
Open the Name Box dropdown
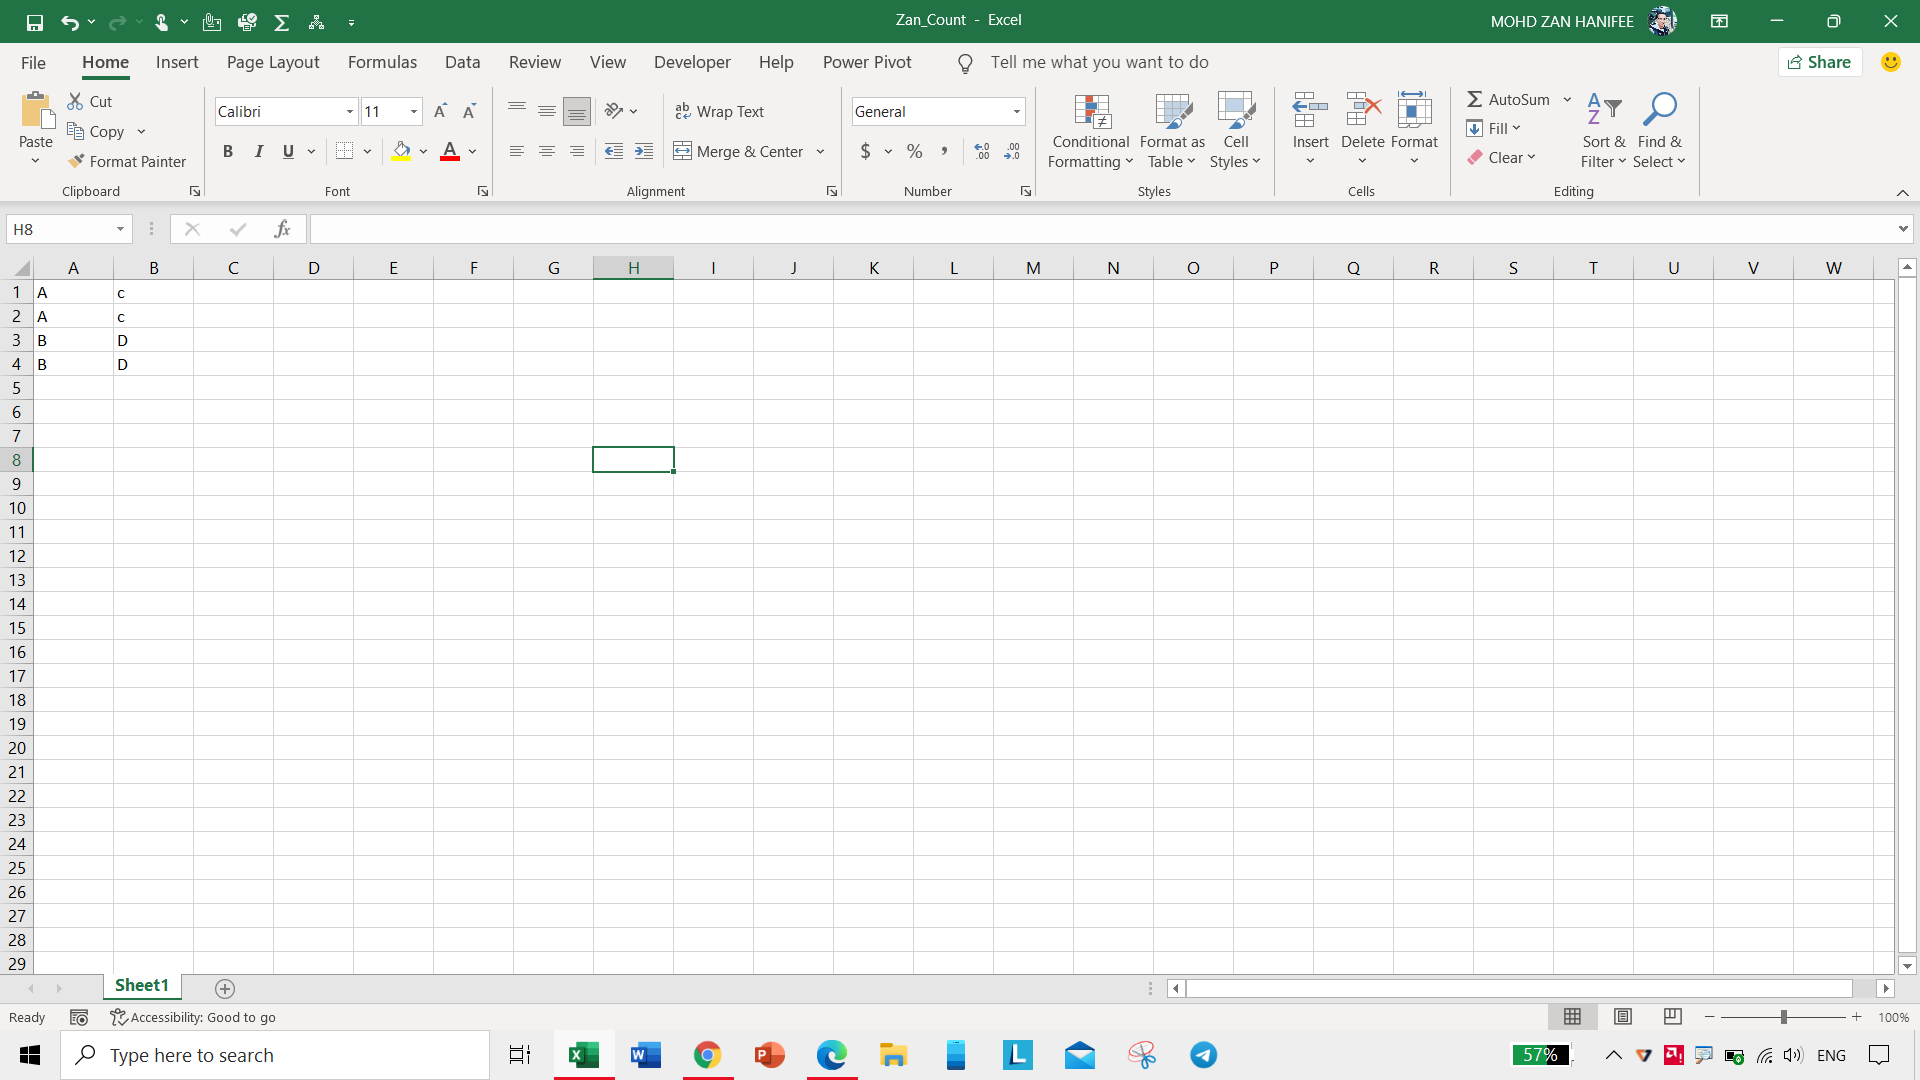pos(119,229)
